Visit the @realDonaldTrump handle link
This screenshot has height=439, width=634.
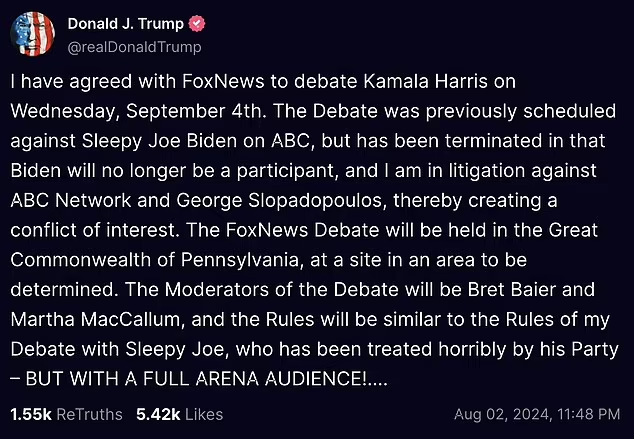click(134, 47)
